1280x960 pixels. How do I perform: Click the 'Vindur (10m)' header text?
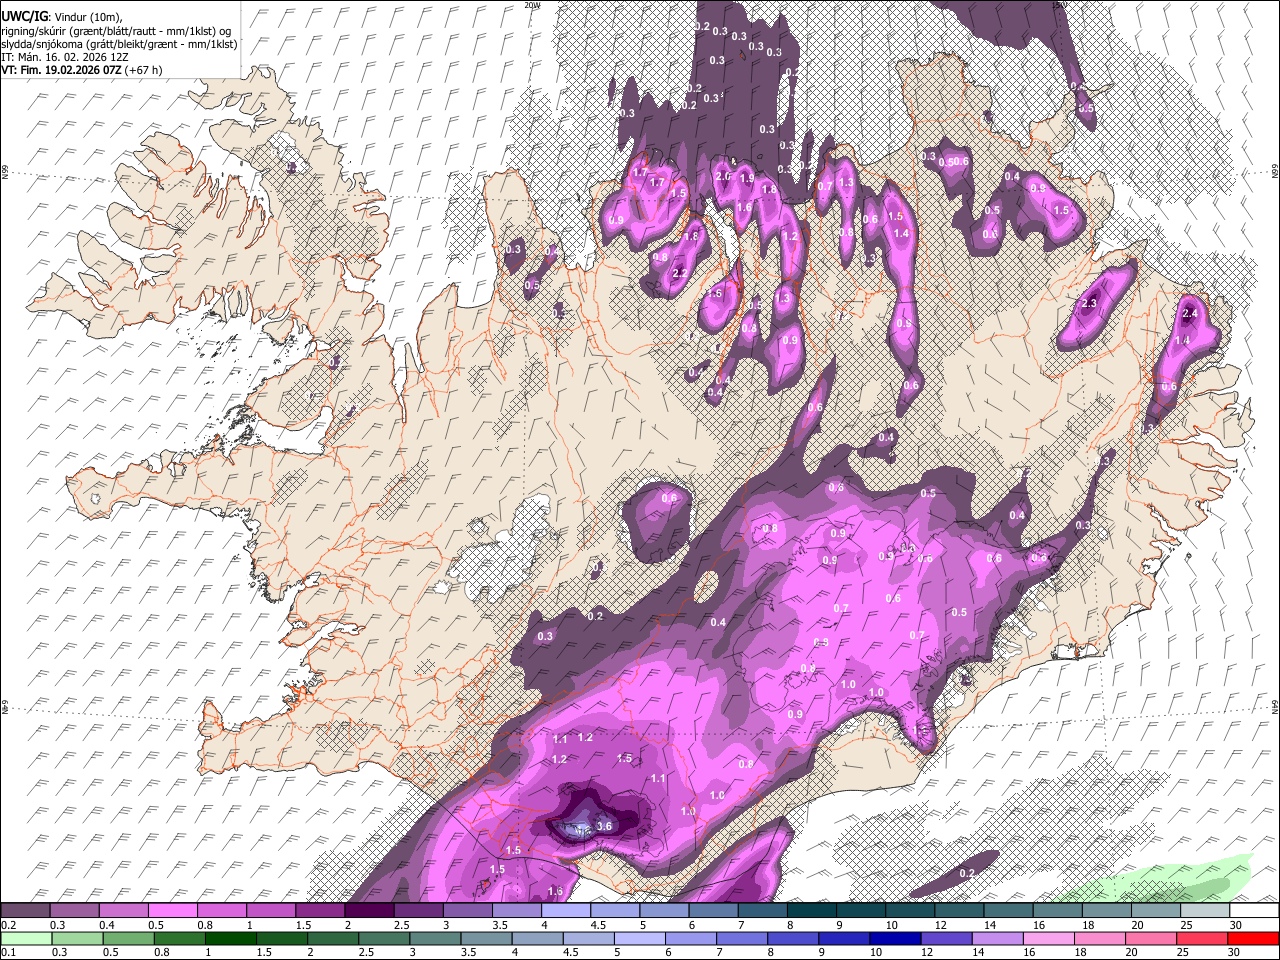(88, 17)
